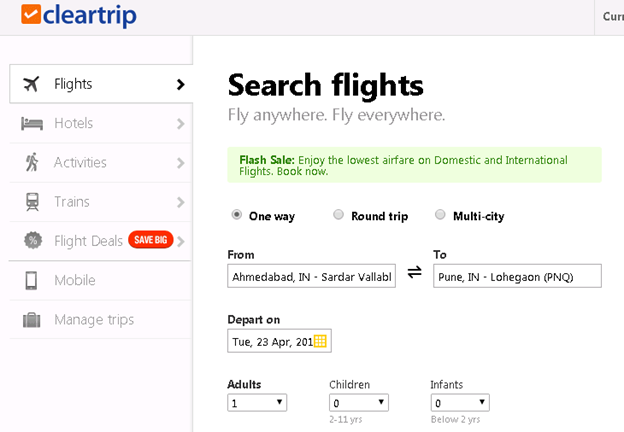Open the Children count dropdown

coord(359,403)
